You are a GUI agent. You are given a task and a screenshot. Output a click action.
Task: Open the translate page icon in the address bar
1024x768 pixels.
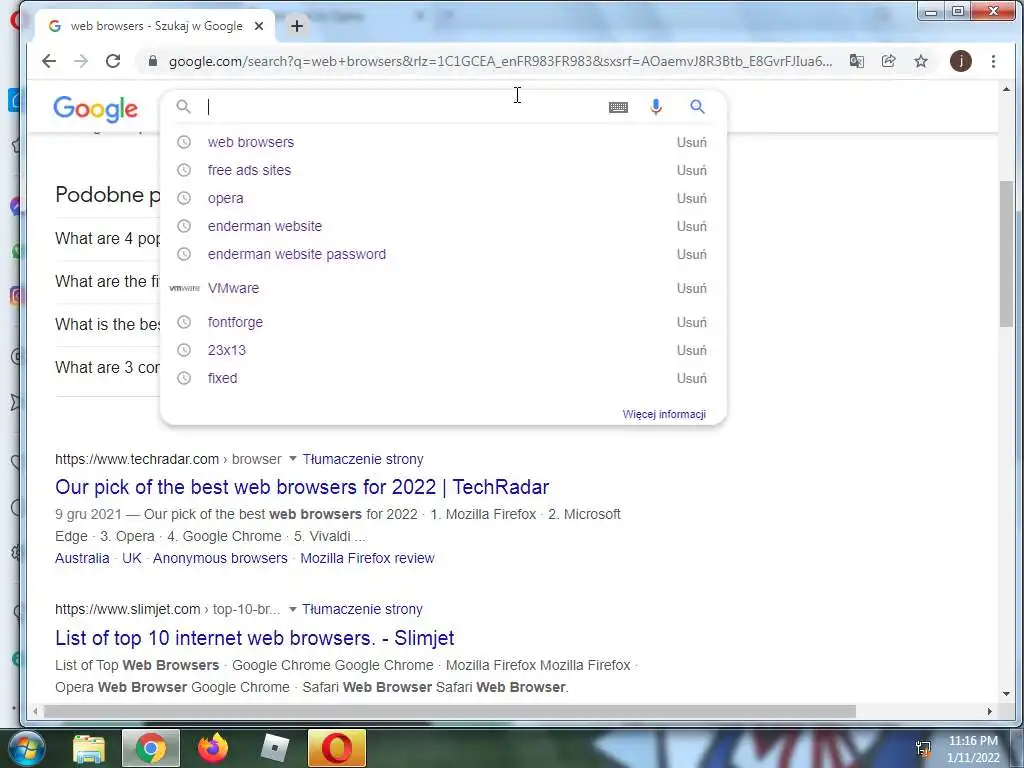pyautogui.click(x=856, y=61)
